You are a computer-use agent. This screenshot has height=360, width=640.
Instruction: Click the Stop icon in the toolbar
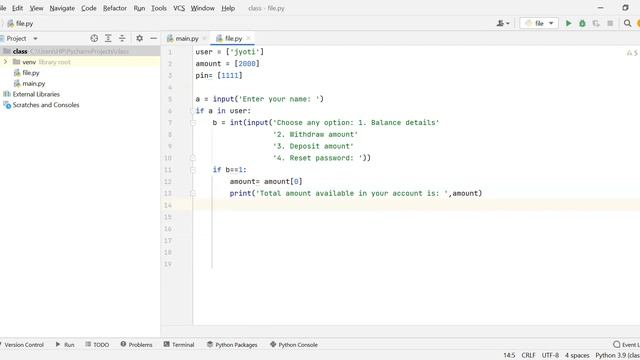610,23
